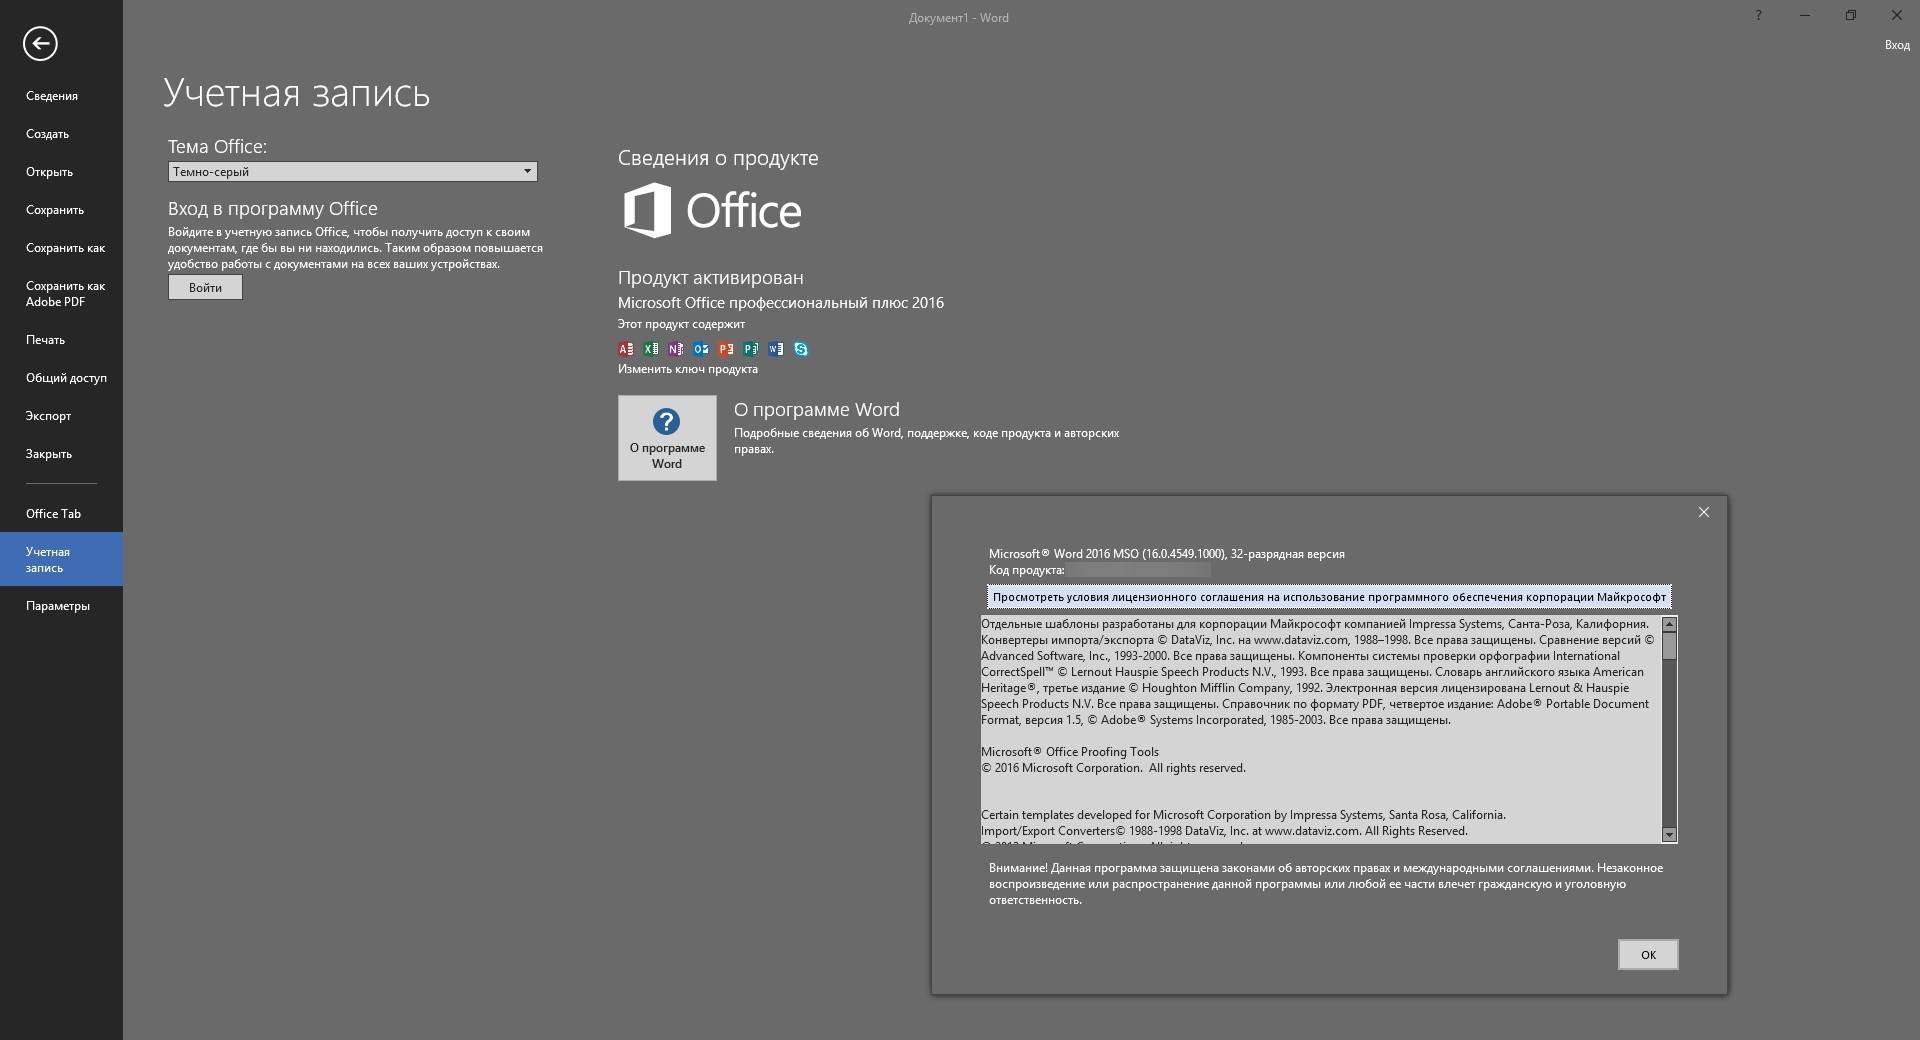Select Сохранить как in the sidebar
The width and height of the screenshot is (1920, 1040).
61,248
